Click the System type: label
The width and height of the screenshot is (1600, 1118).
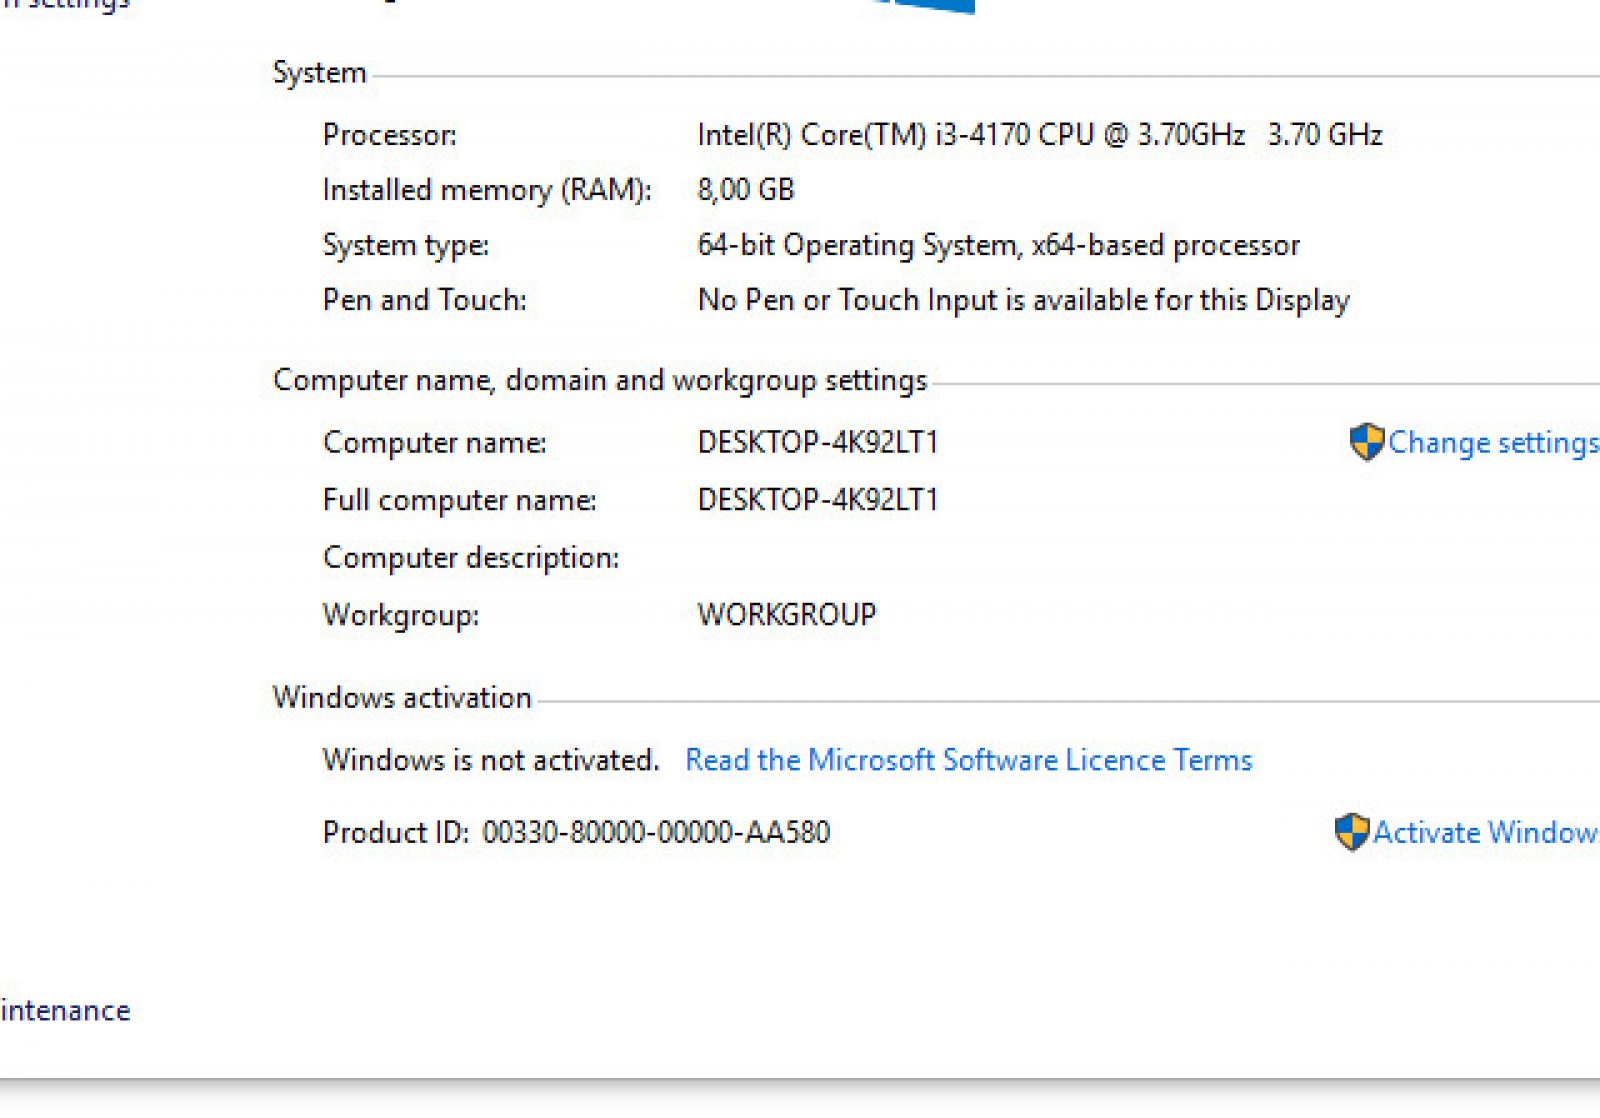click(x=406, y=246)
